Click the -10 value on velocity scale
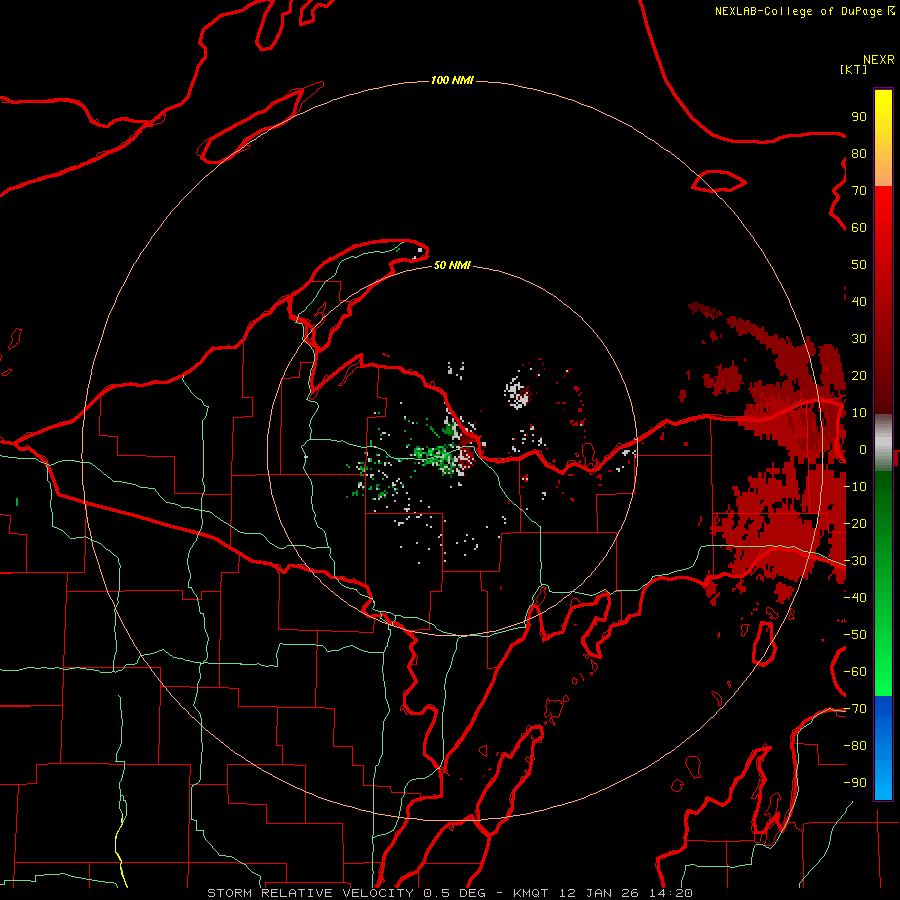Screen dimensions: 900x900 coord(855,487)
